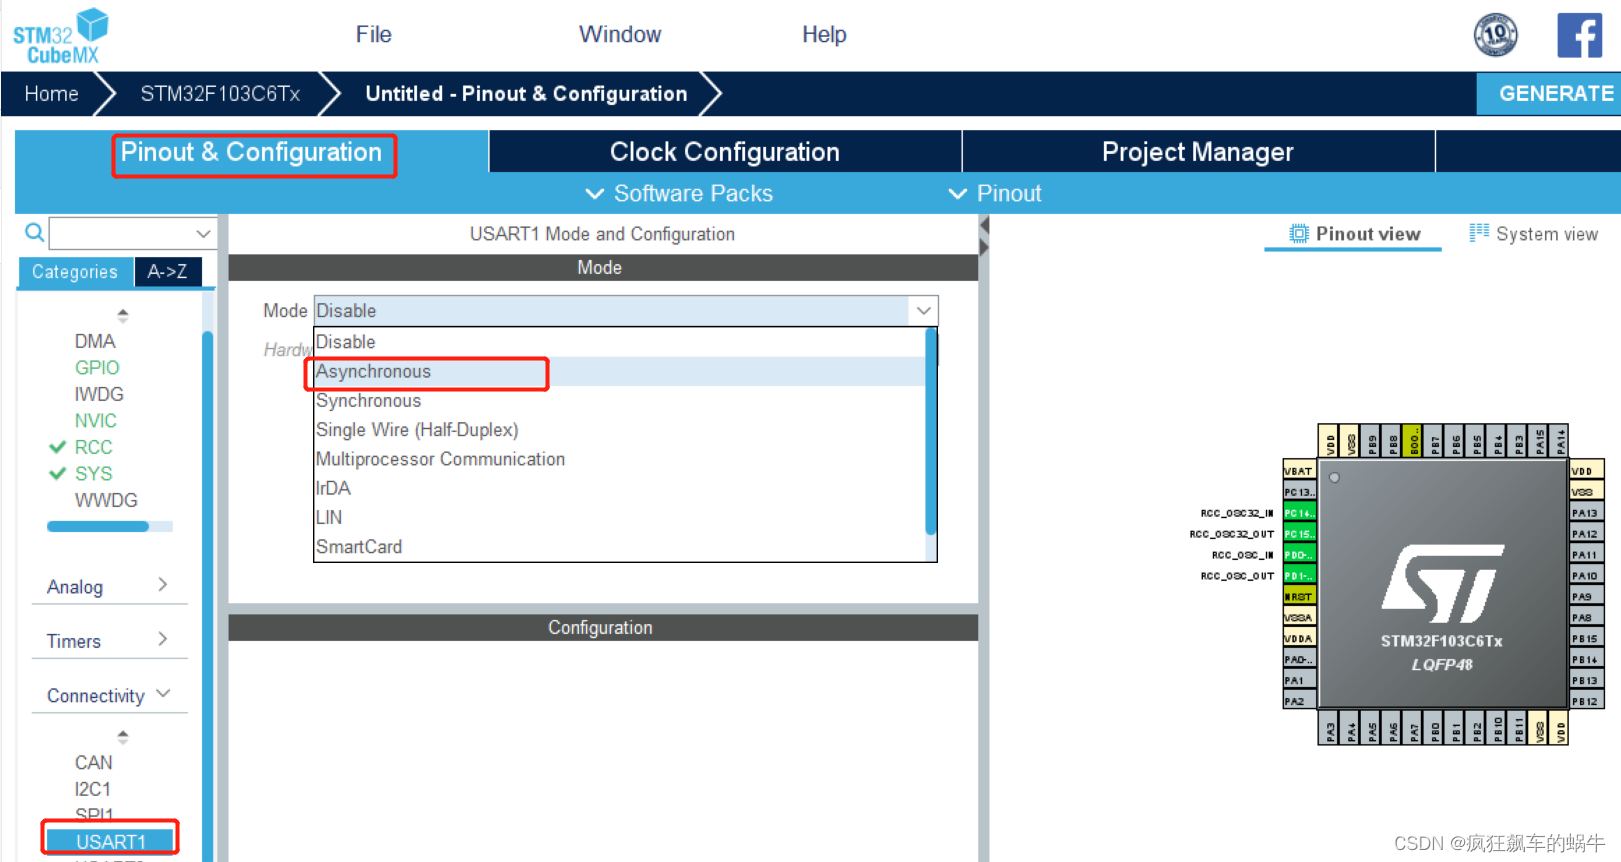The height and width of the screenshot is (862, 1621).
Task: Select the VSSA pin
Action: coord(1299,617)
